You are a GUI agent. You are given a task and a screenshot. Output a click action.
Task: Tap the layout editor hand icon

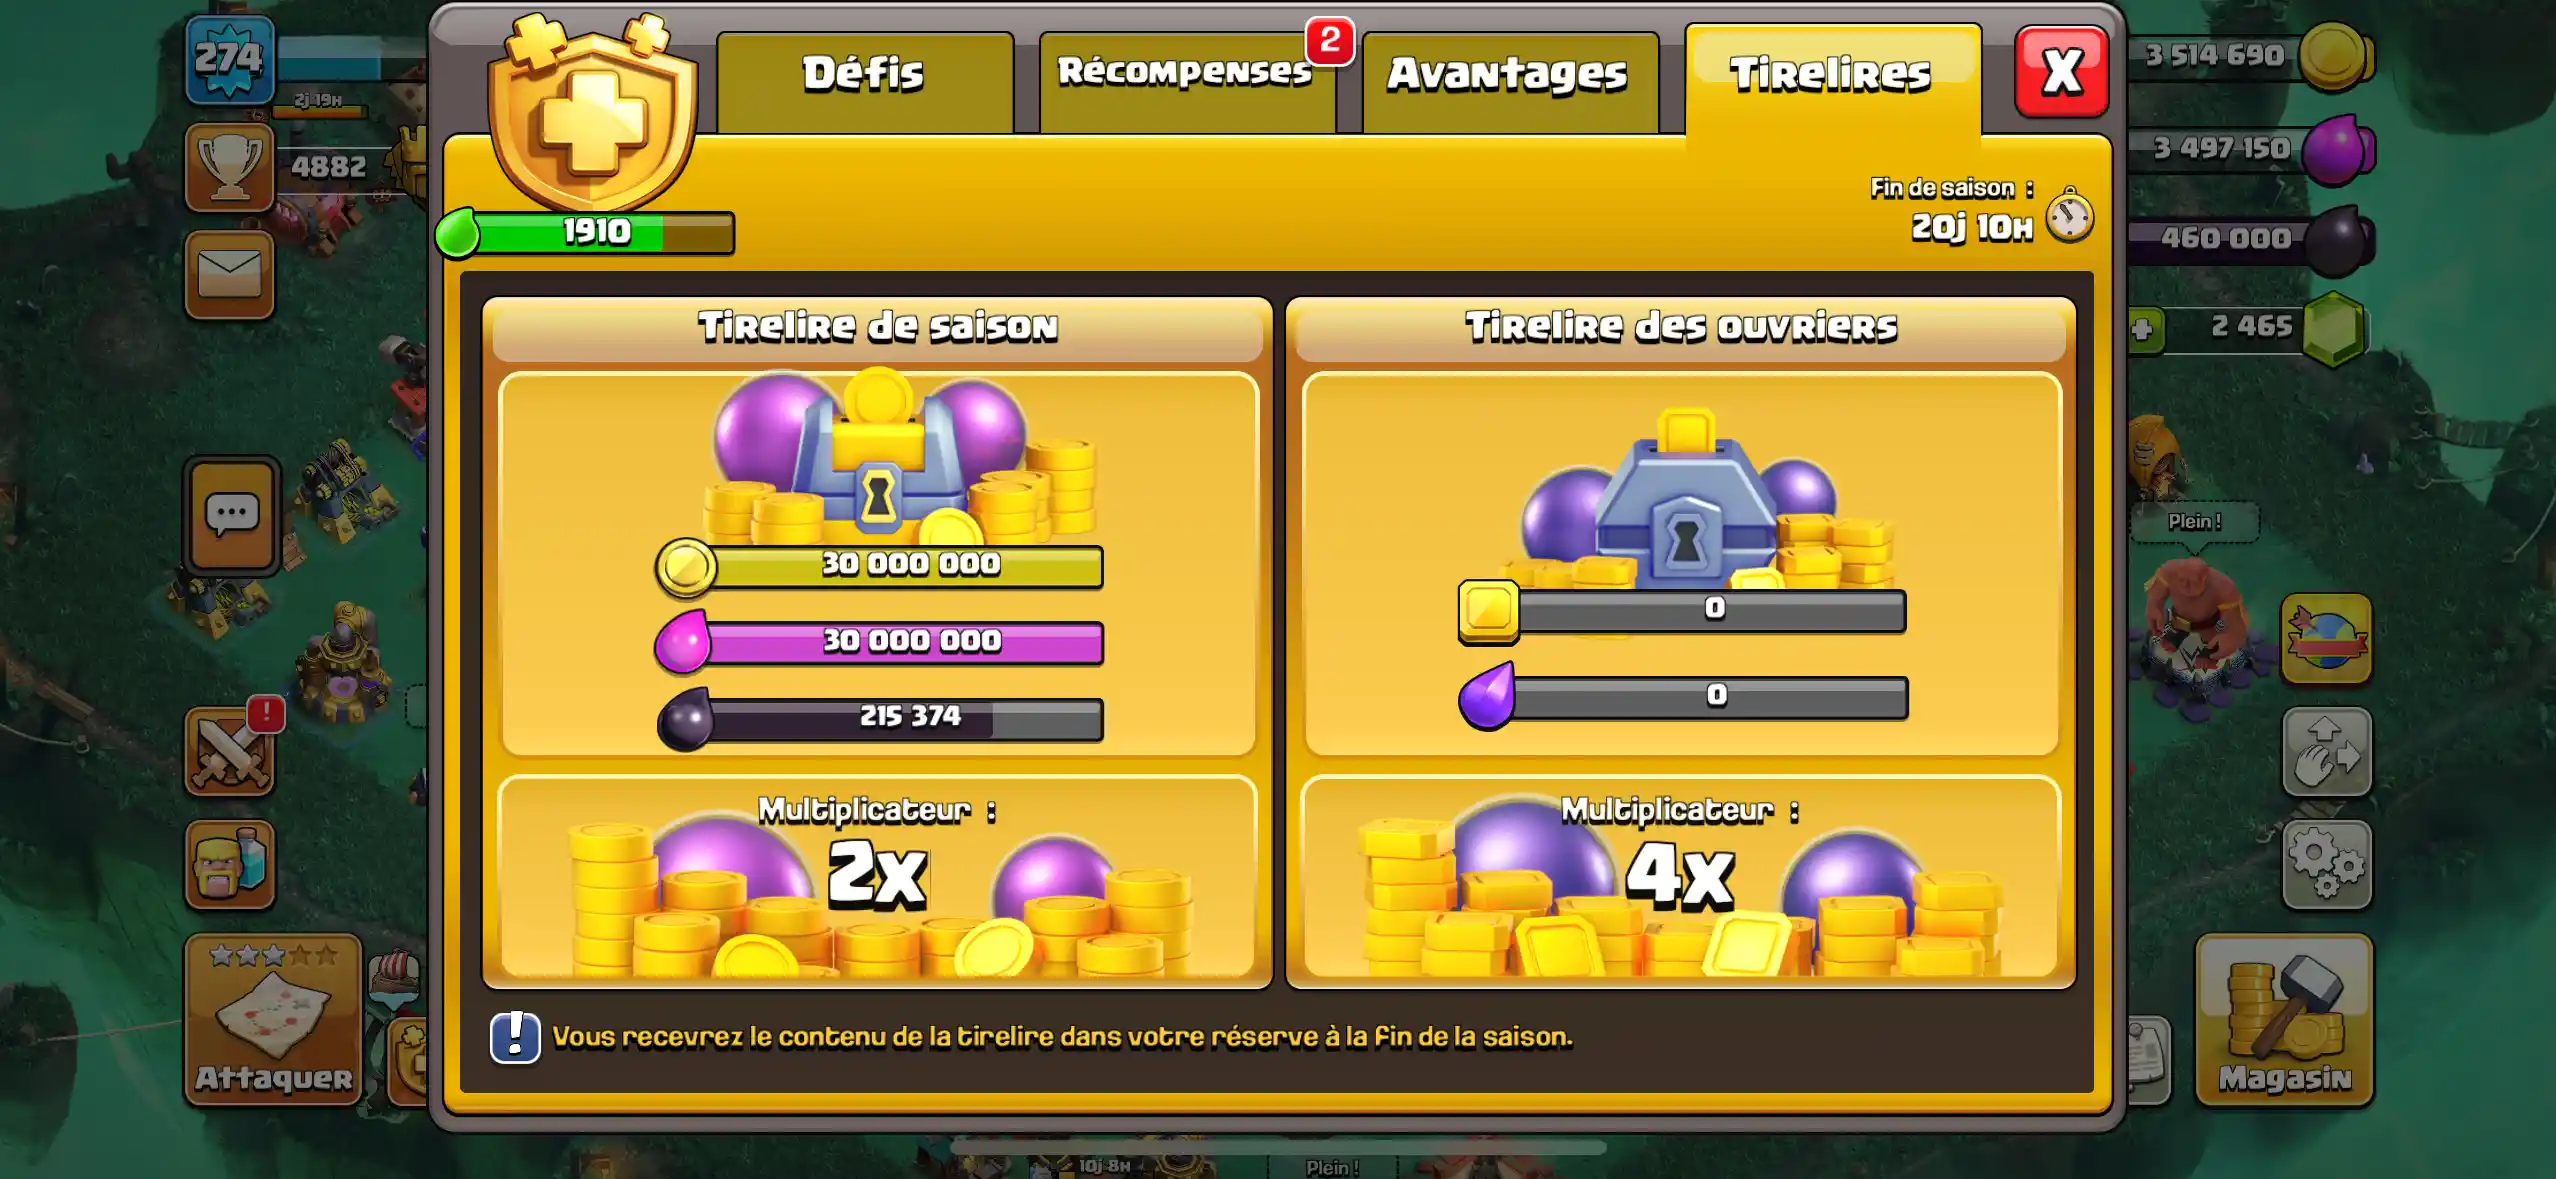pyautogui.click(x=2327, y=752)
